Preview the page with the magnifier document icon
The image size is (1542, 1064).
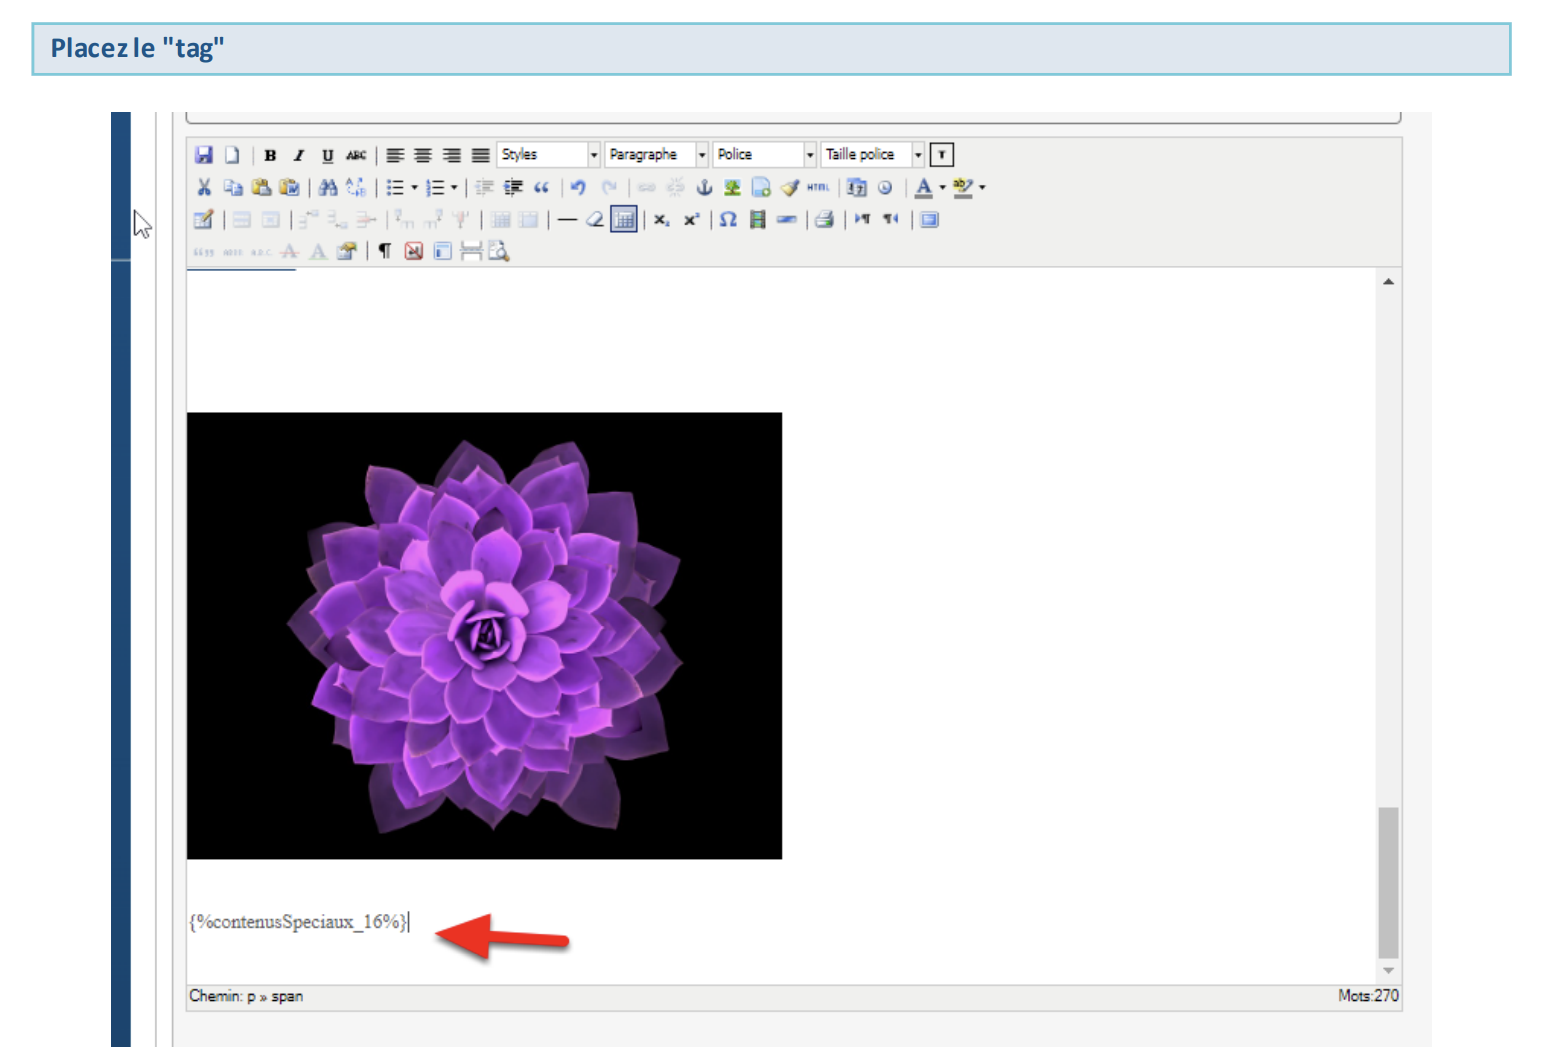(499, 251)
